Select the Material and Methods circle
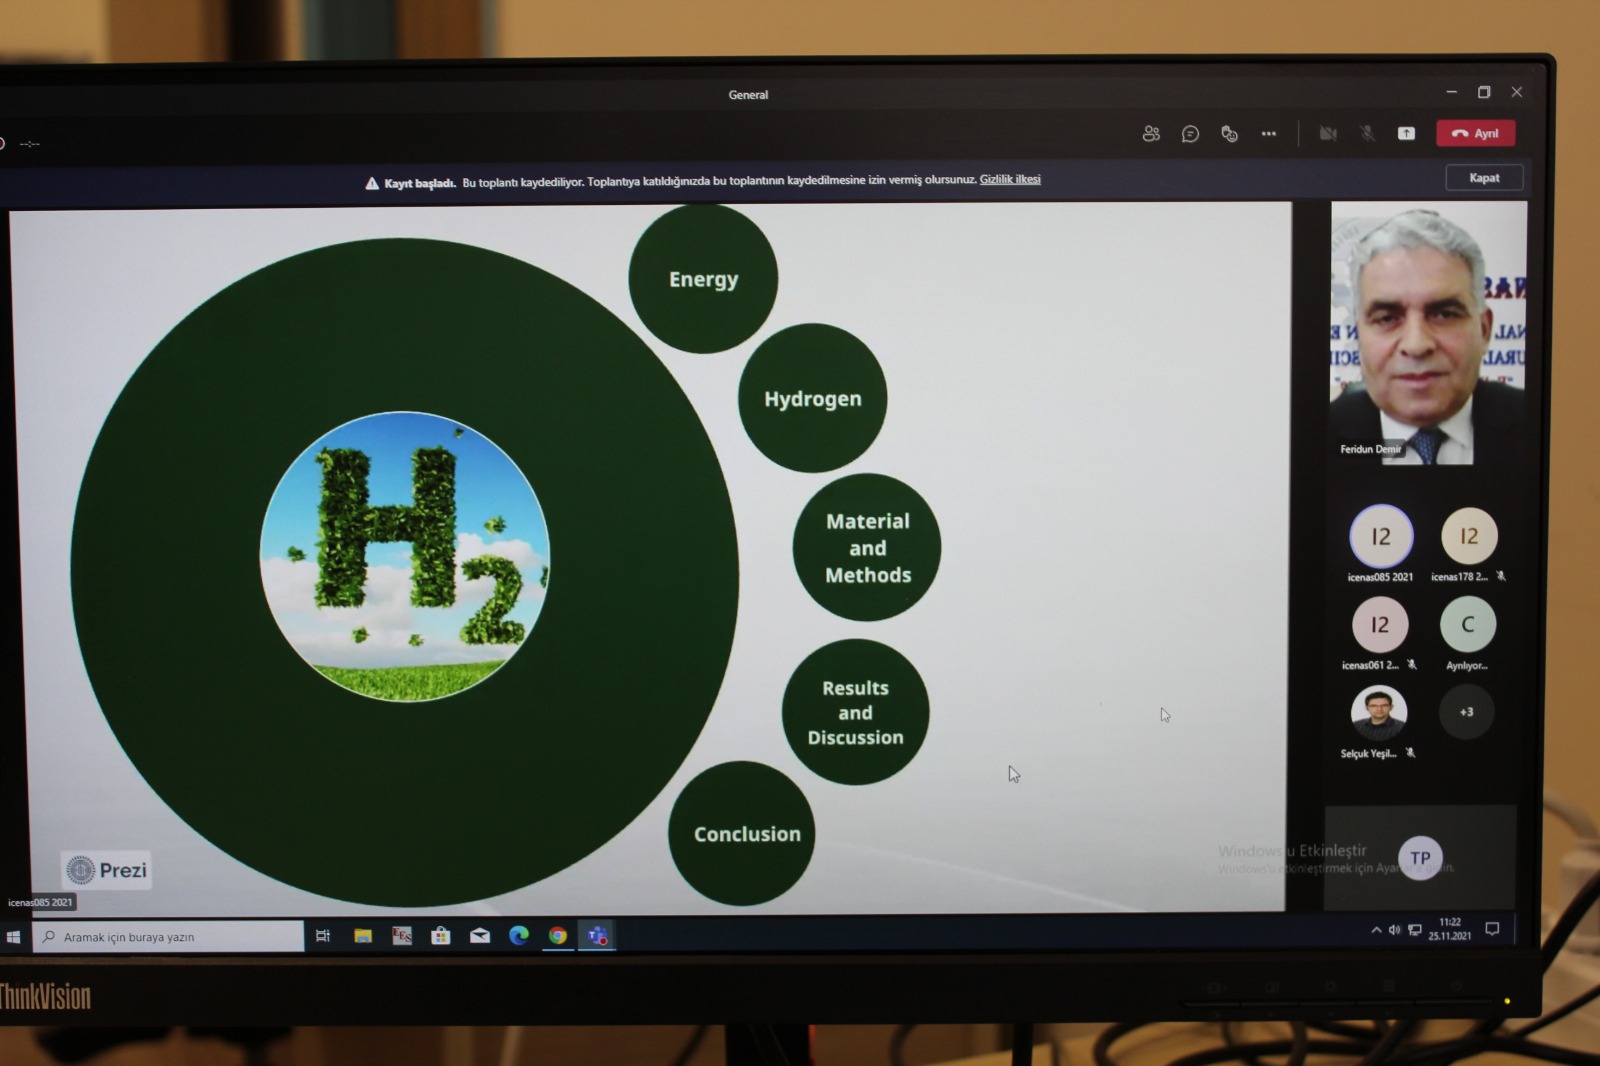Image resolution: width=1600 pixels, height=1066 pixels. point(867,547)
